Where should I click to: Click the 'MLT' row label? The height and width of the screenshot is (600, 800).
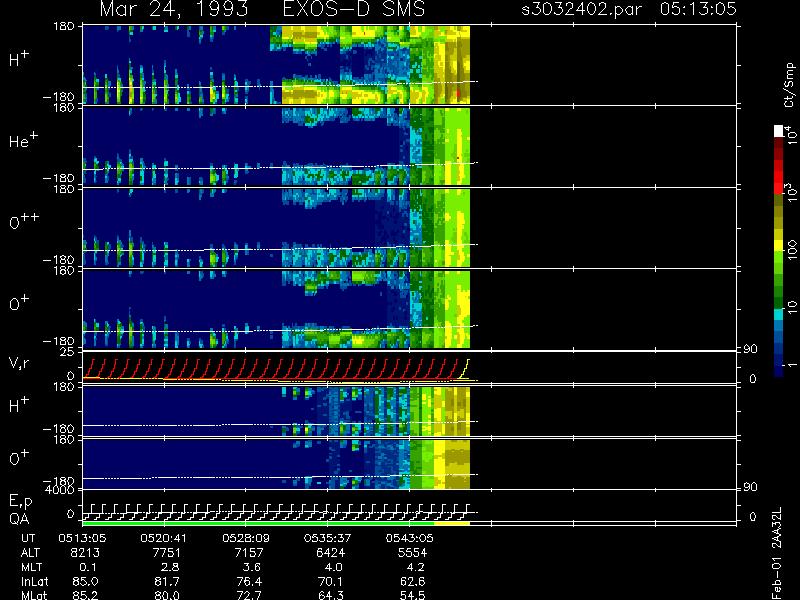[31, 567]
